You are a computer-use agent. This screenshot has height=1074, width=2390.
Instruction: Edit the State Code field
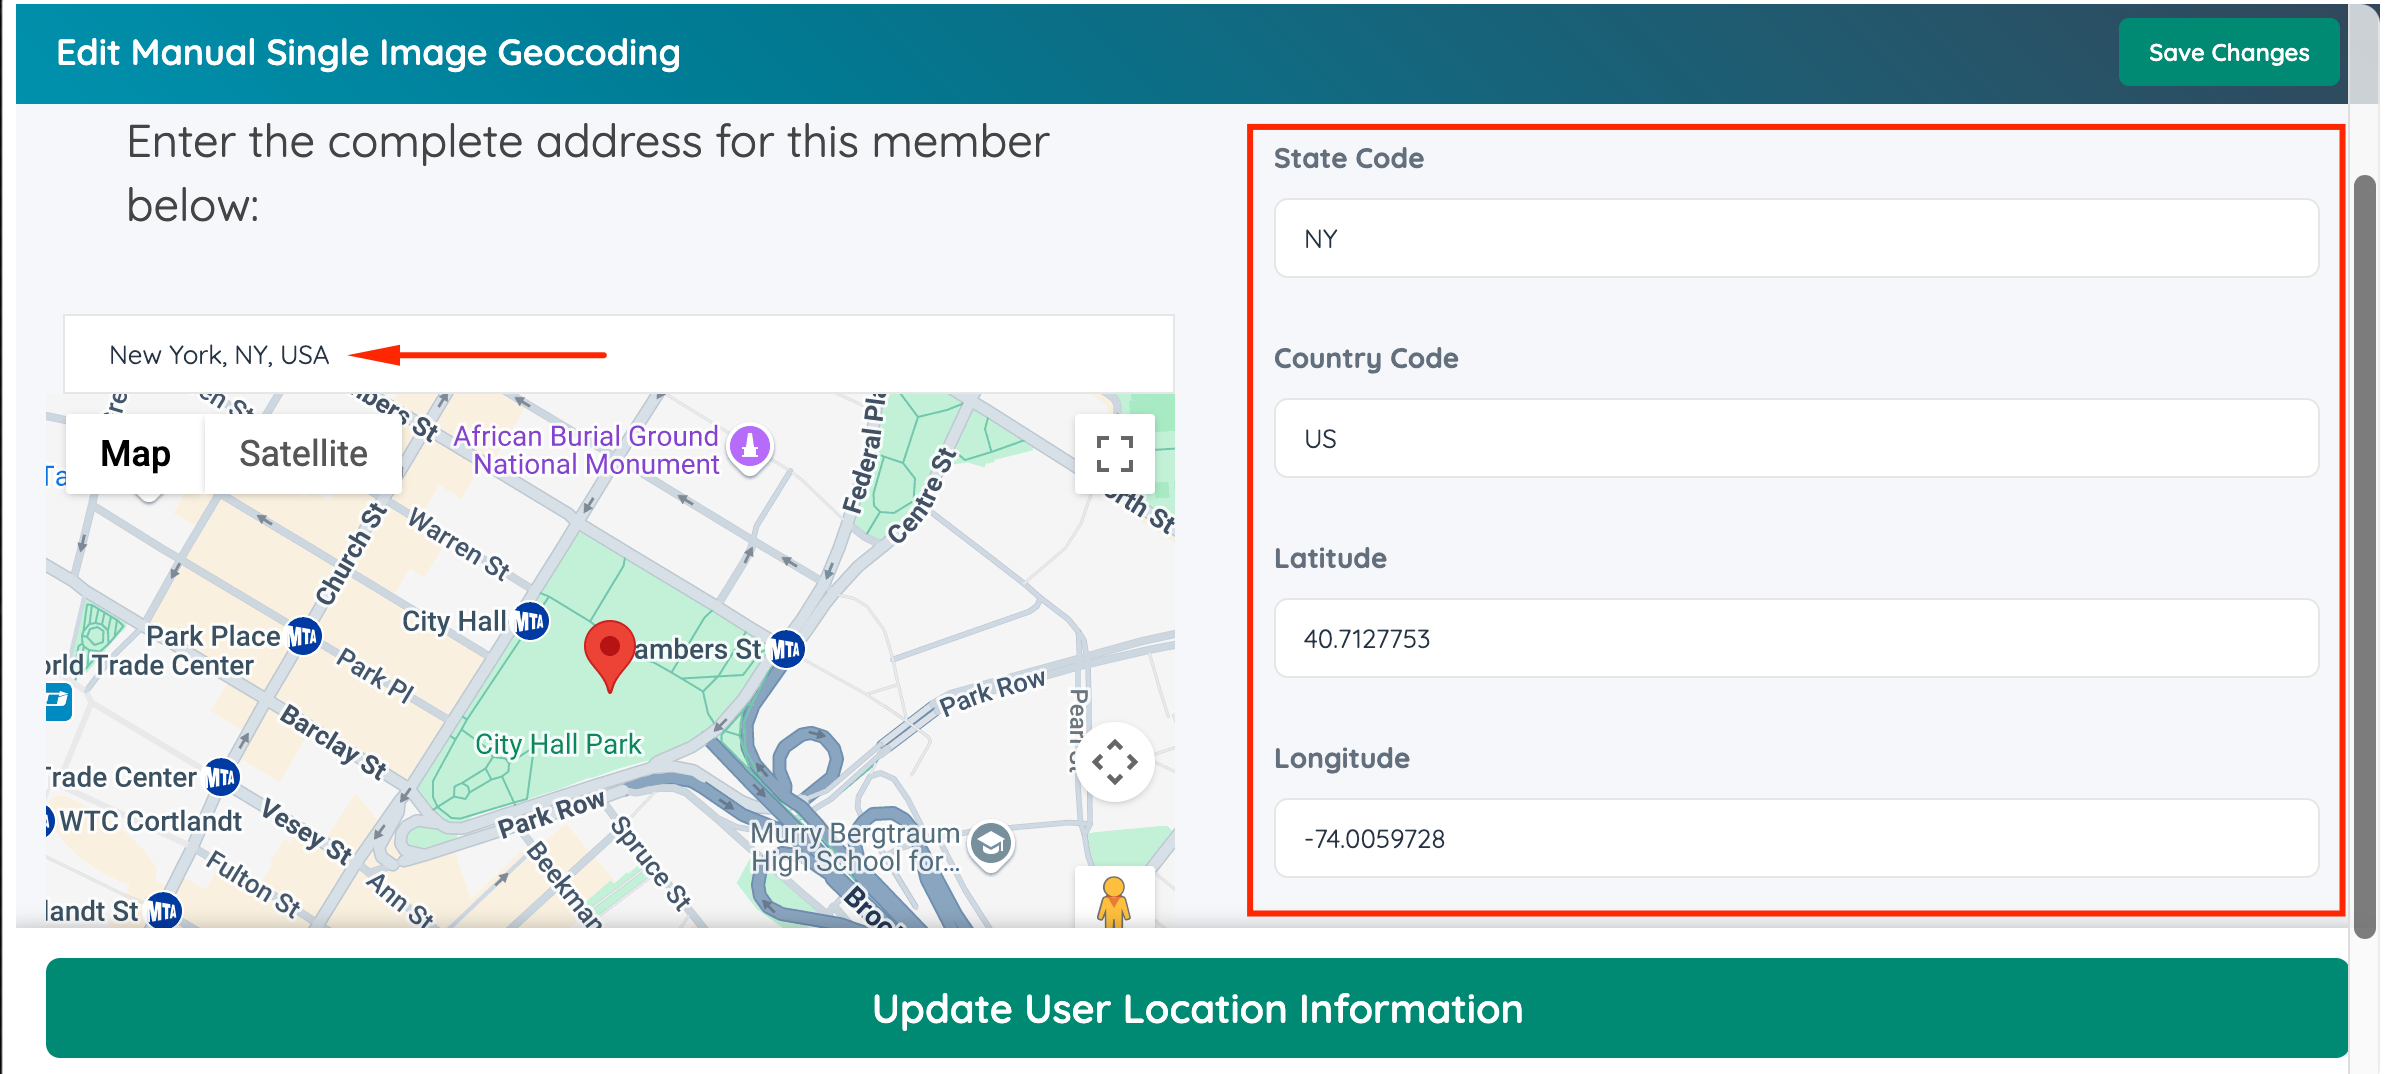pyautogui.click(x=1796, y=238)
